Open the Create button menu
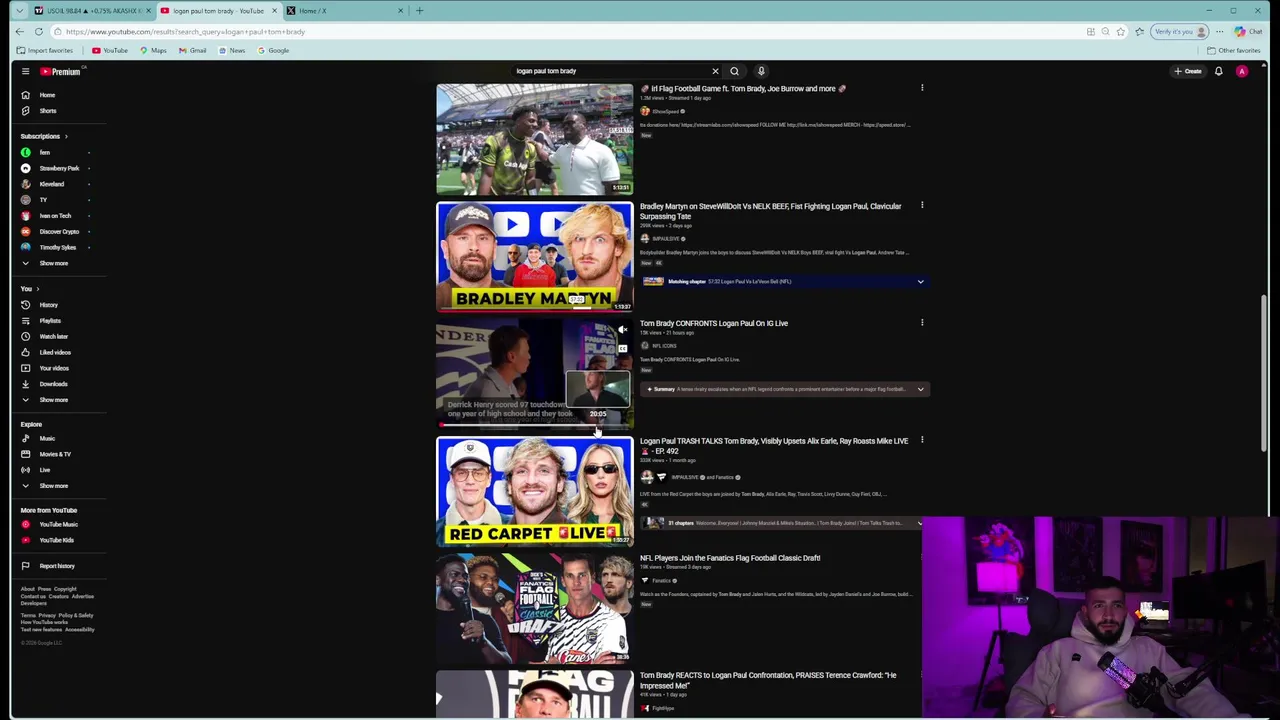Screen dimensions: 1280x720 coord(1188,71)
